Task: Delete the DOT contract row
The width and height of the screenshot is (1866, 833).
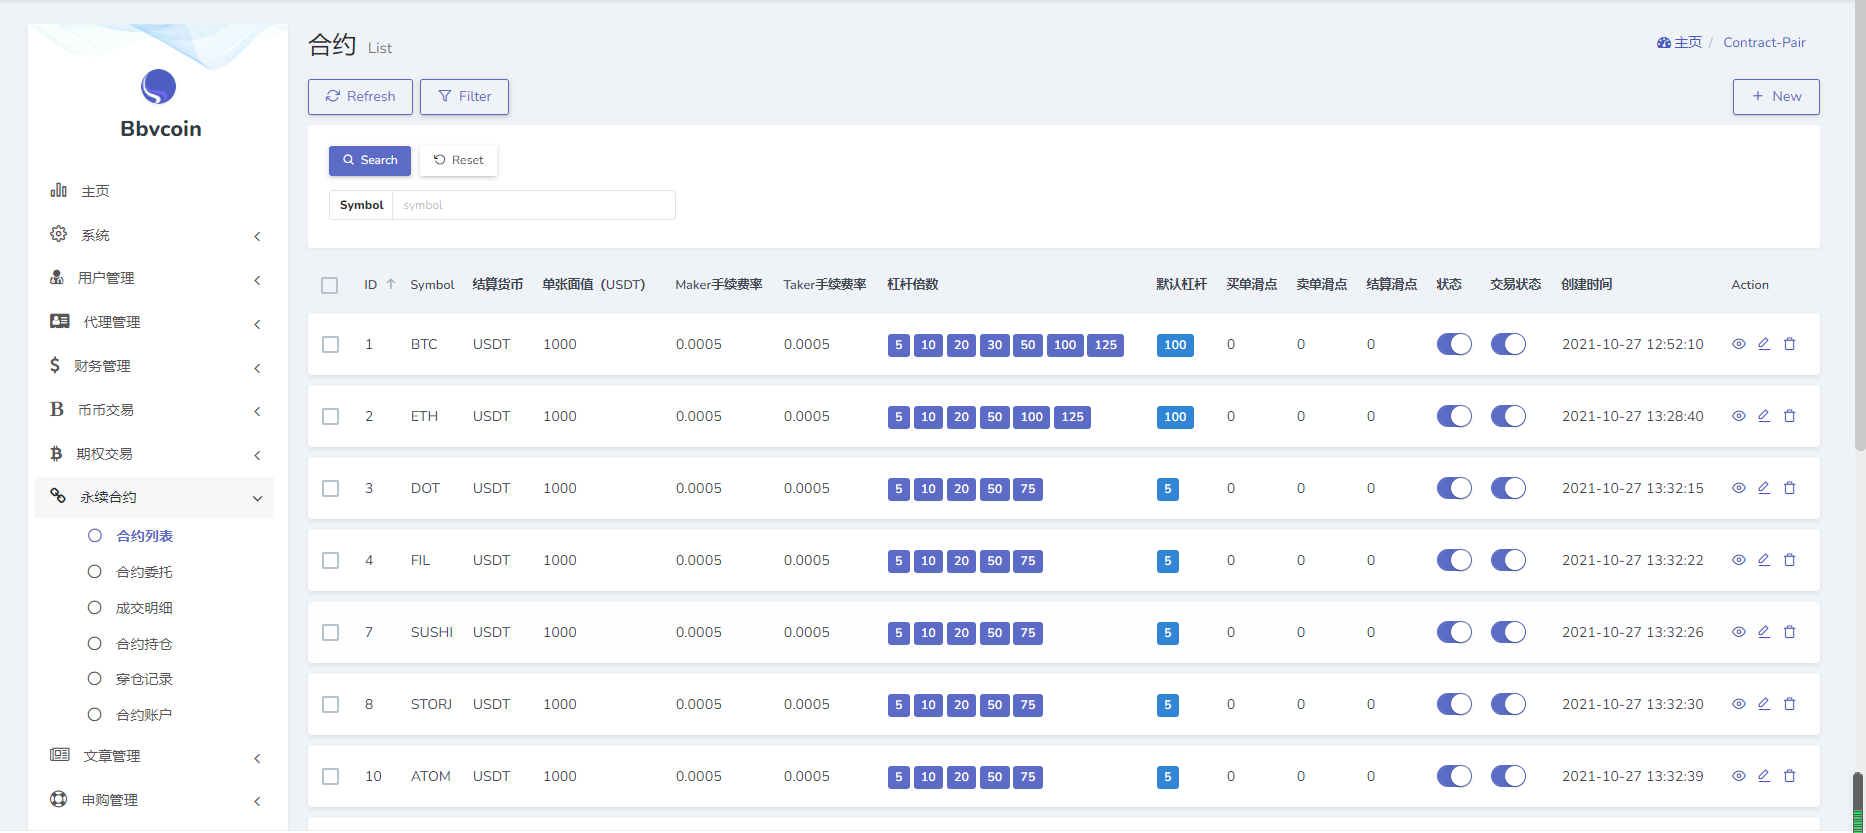Action: pos(1790,488)
